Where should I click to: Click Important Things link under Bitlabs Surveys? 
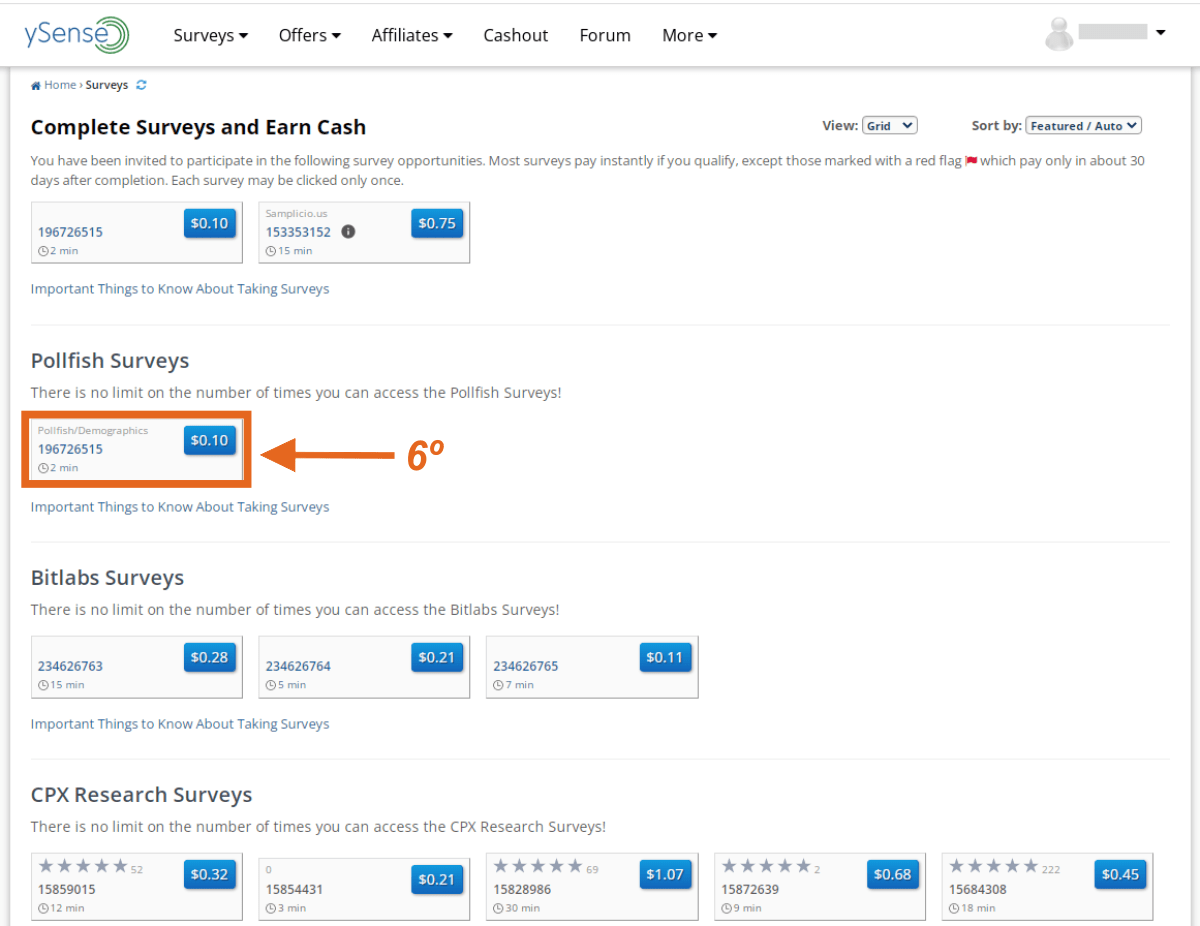(180, 724)
